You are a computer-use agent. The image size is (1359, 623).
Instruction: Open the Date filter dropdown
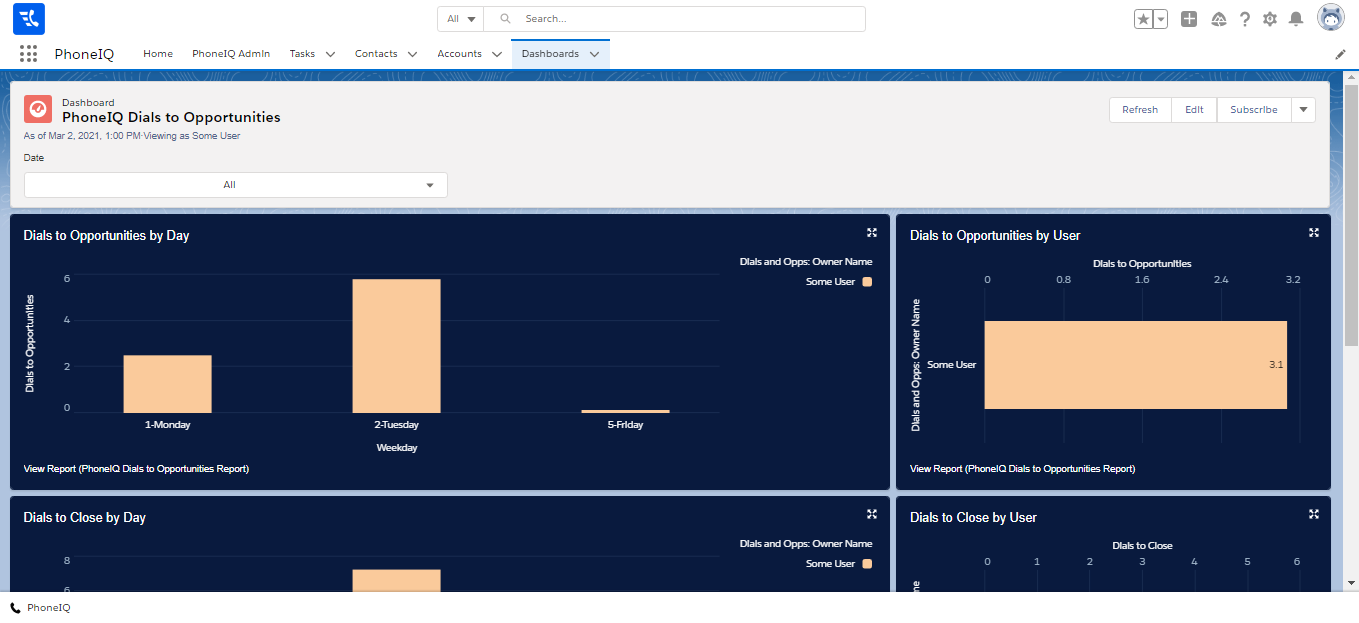click(x=236, y=185)
